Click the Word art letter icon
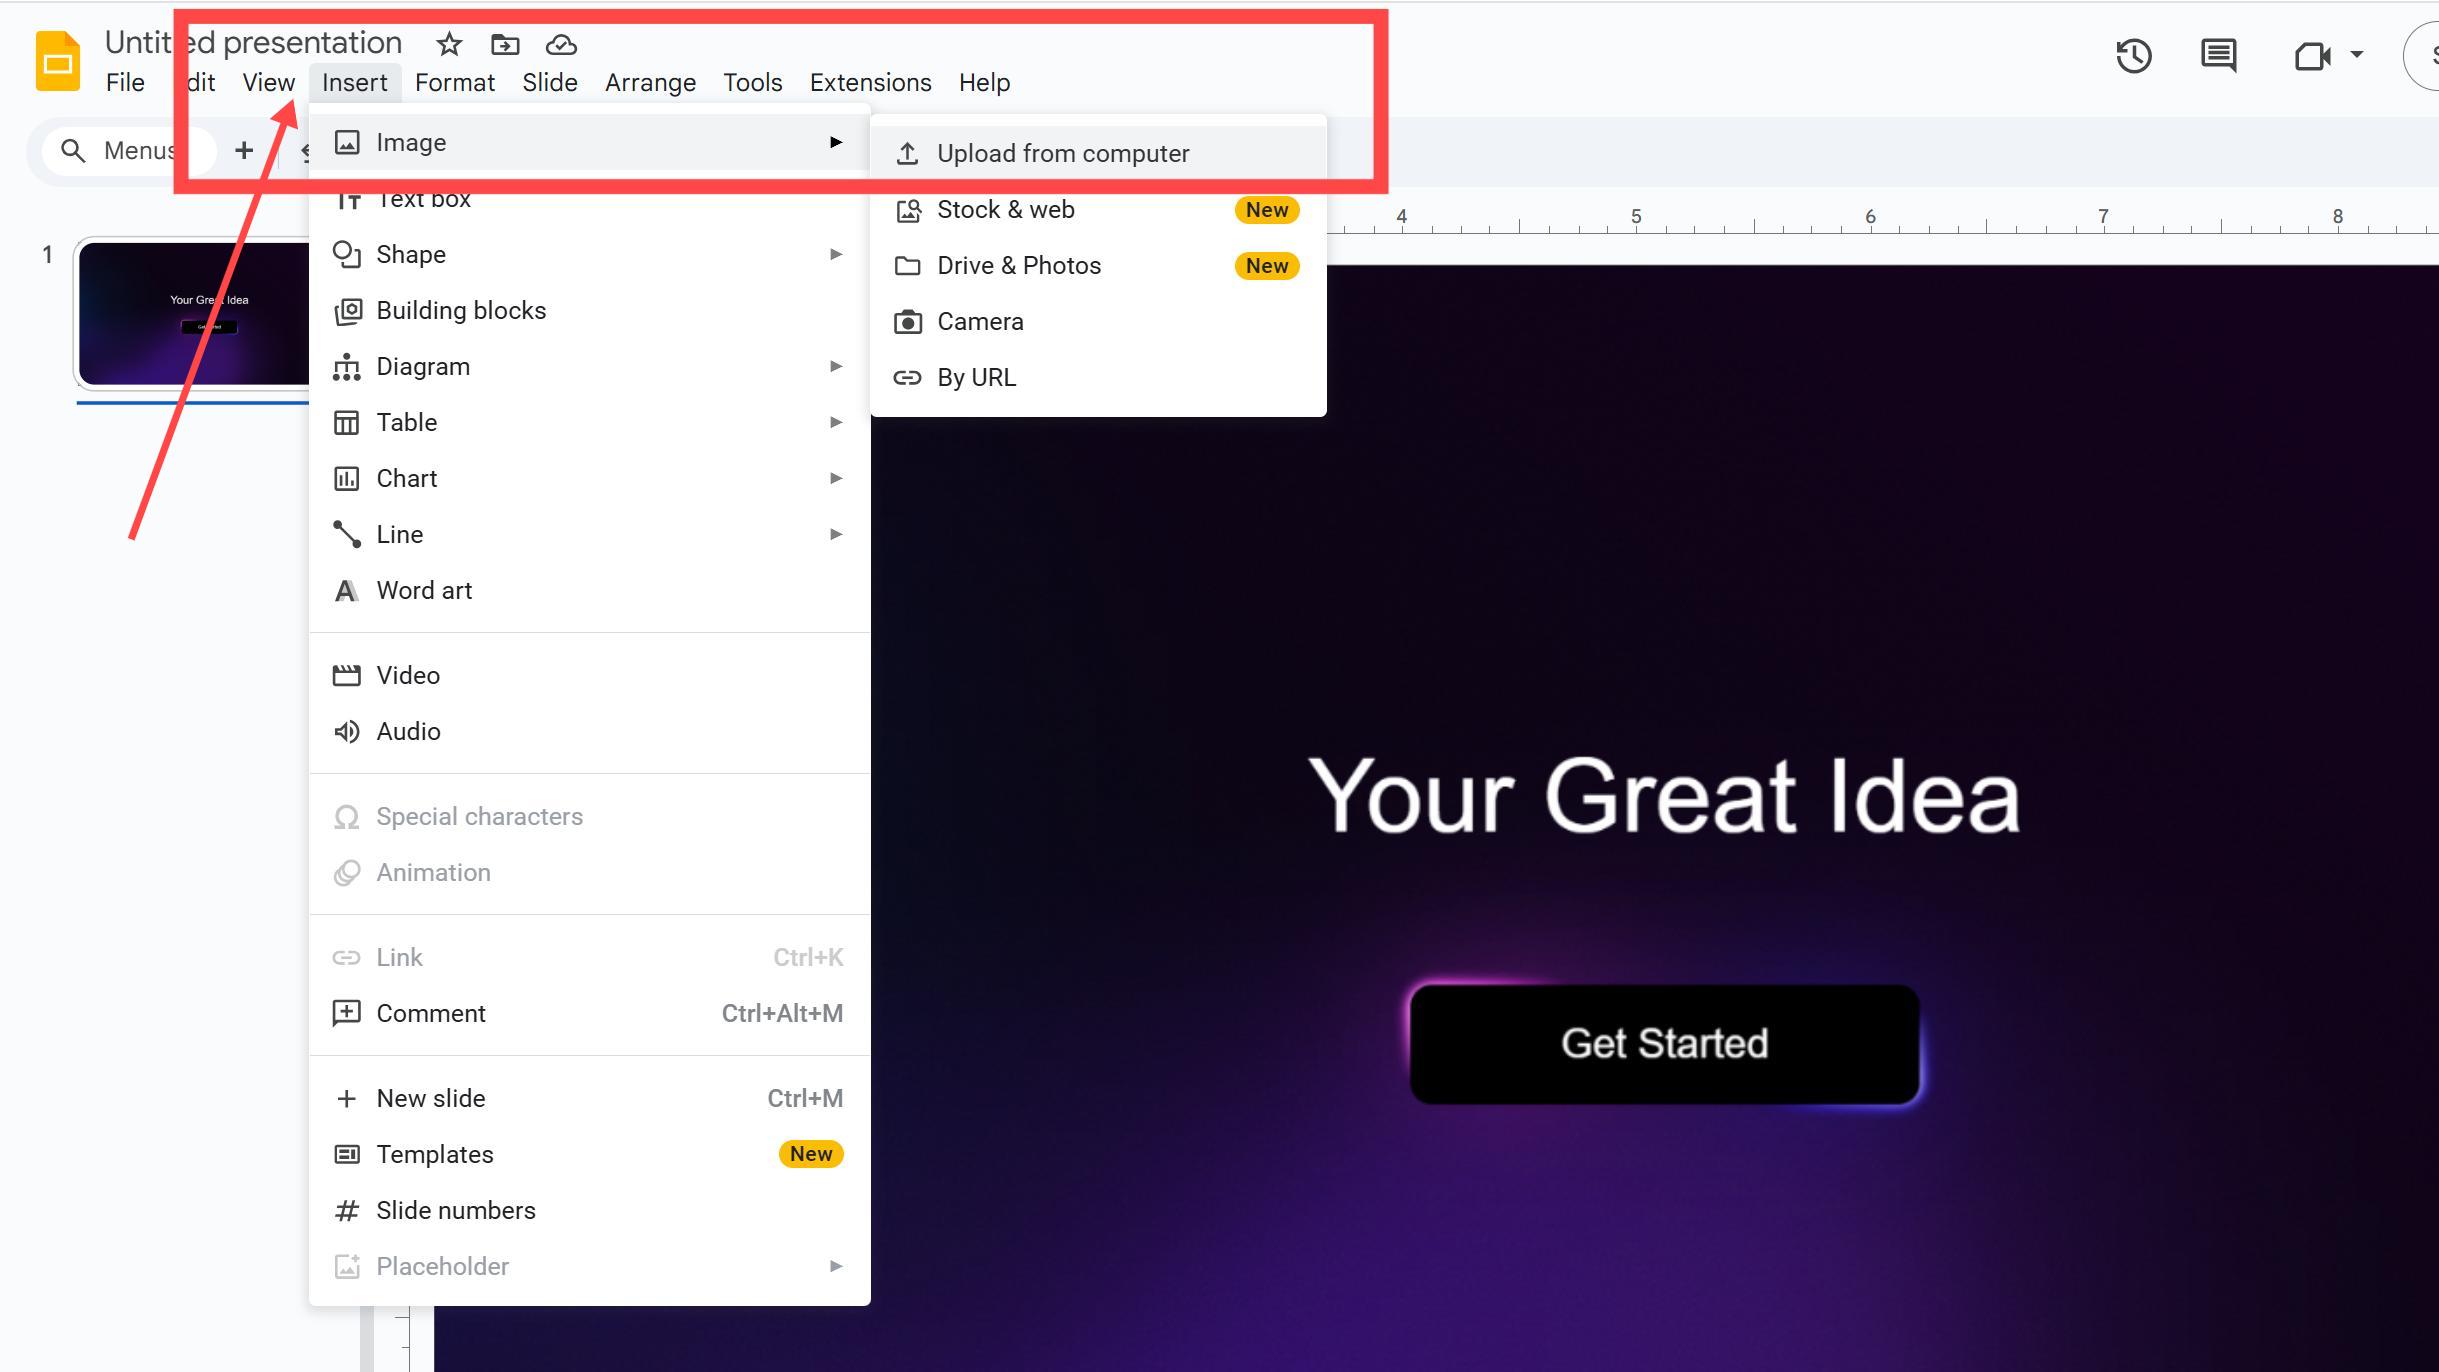 click(346, 591)
